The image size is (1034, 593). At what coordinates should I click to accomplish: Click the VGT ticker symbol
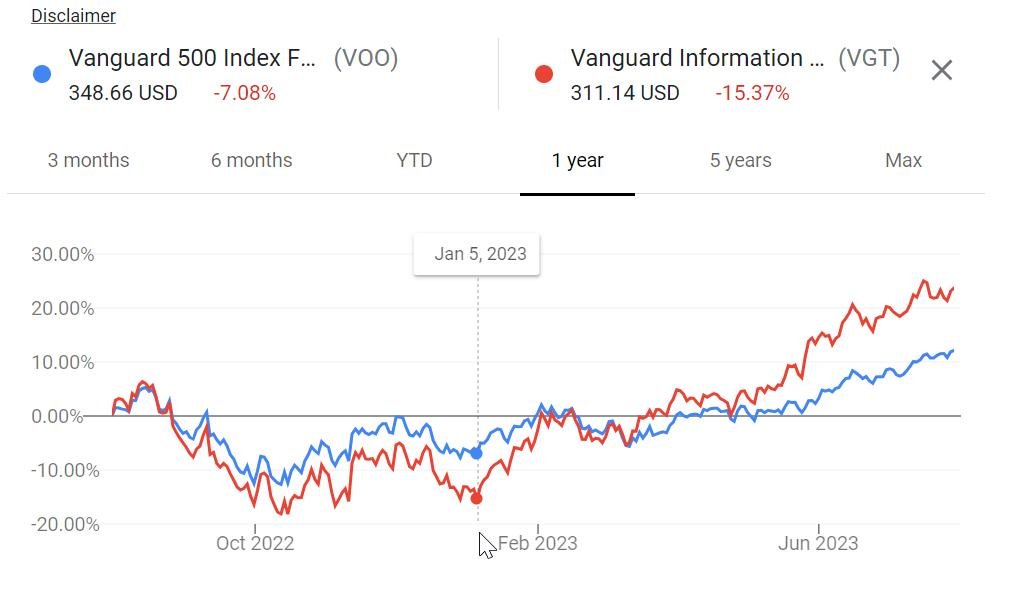[x=868, y=58]
